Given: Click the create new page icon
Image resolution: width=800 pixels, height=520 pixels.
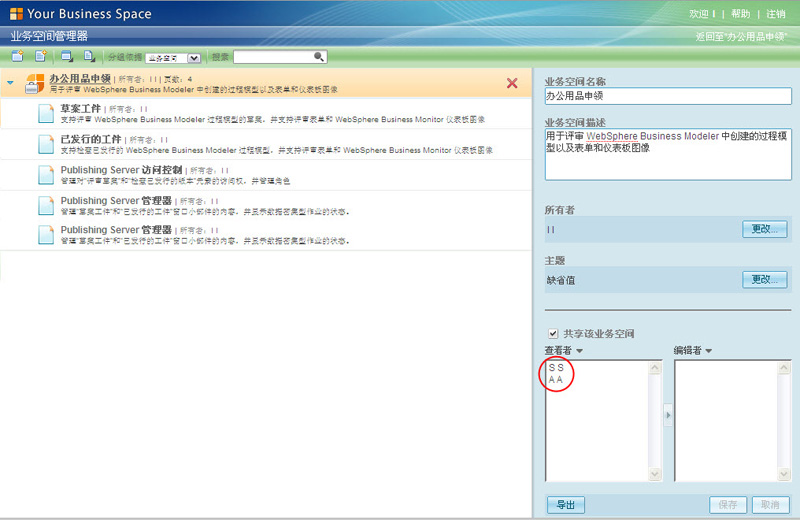Looking at the screenshot, I should tap(41, 56).
